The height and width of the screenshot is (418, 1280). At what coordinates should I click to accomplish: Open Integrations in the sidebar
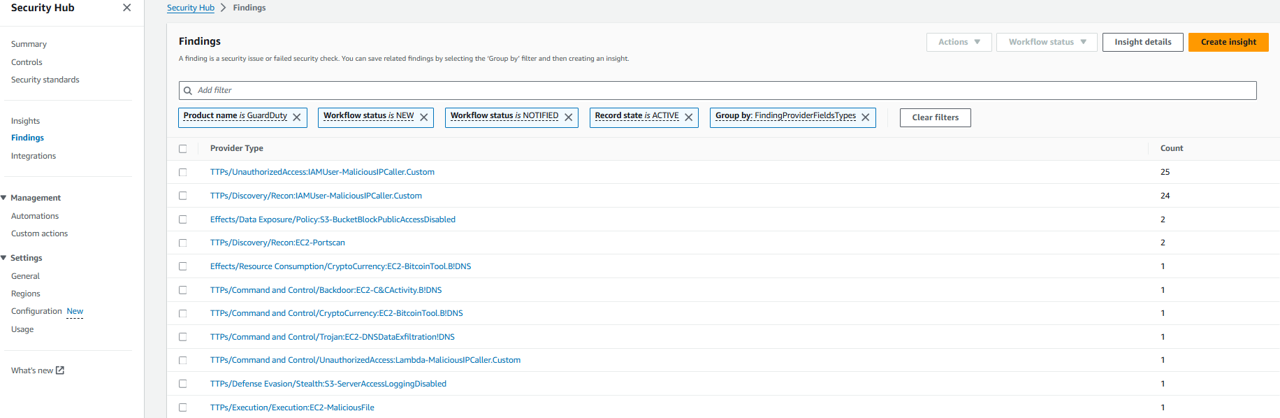click(34, 156)
